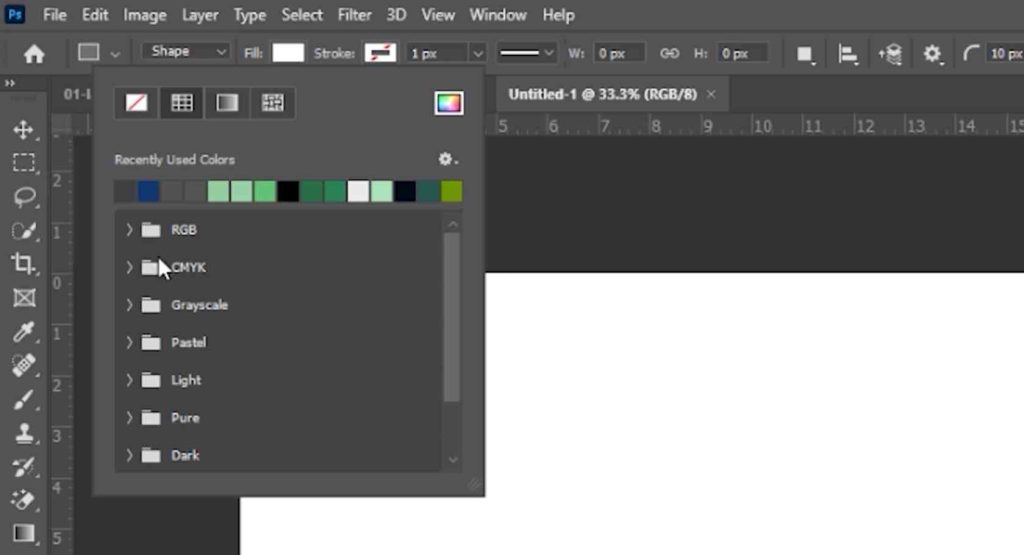Pick the olive green recent color
Screen dimensions: 1024x555
[x=451, y=191]
